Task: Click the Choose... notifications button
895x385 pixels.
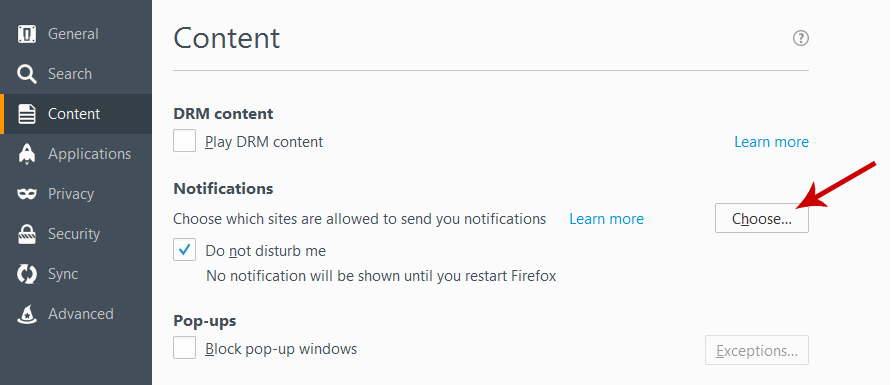Action: point(761,218)
